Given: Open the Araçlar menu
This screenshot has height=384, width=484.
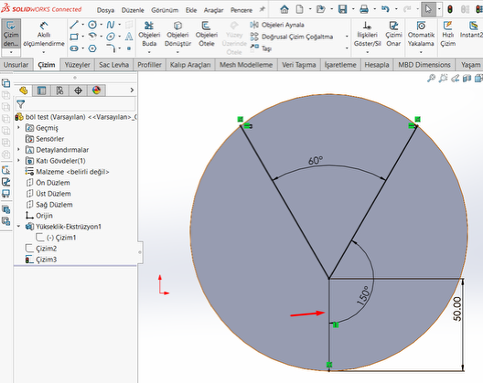Looking at the screenshot, I should 214,10.
